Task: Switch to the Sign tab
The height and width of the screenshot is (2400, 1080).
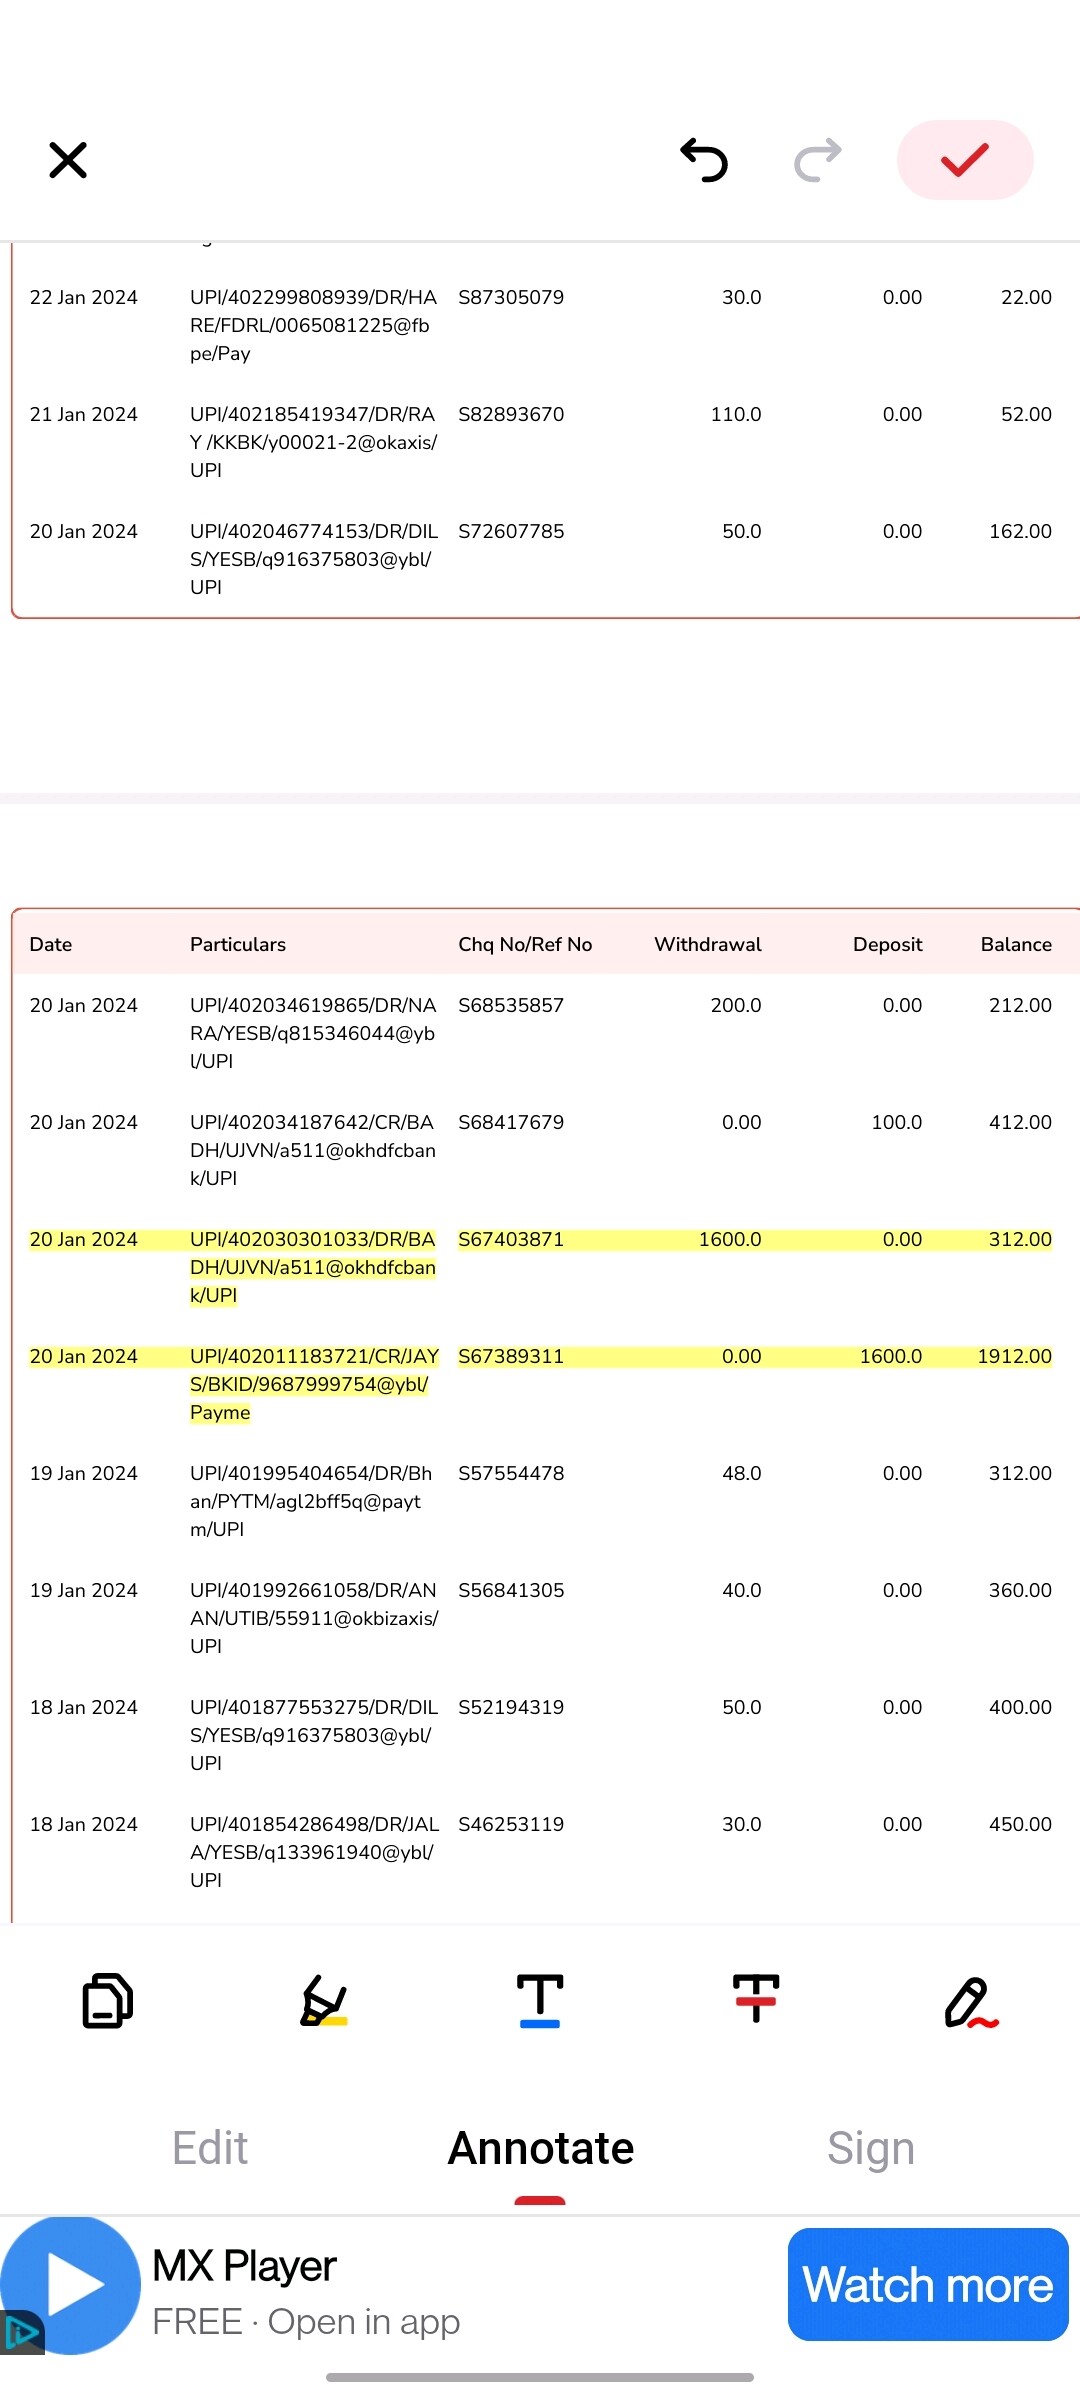Action: click(870, 2148)
